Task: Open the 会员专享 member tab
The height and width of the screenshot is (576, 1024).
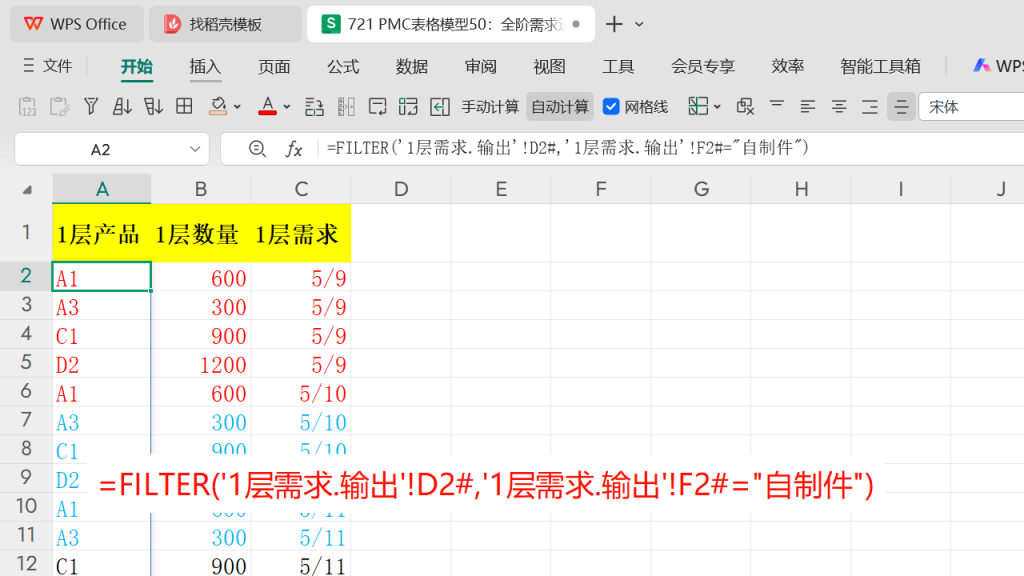Action: [703, 67]
